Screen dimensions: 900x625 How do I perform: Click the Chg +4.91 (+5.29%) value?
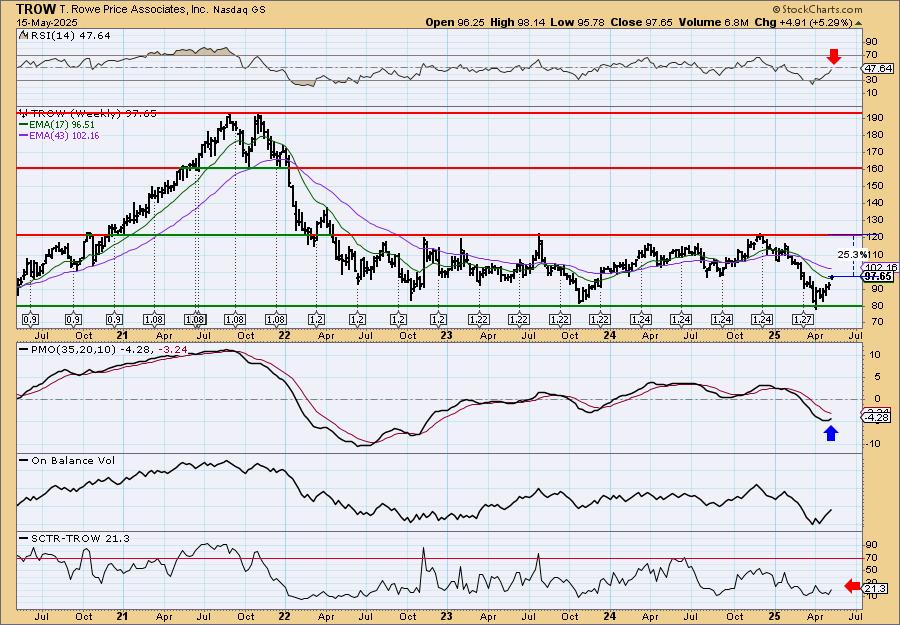click(804, 22)
